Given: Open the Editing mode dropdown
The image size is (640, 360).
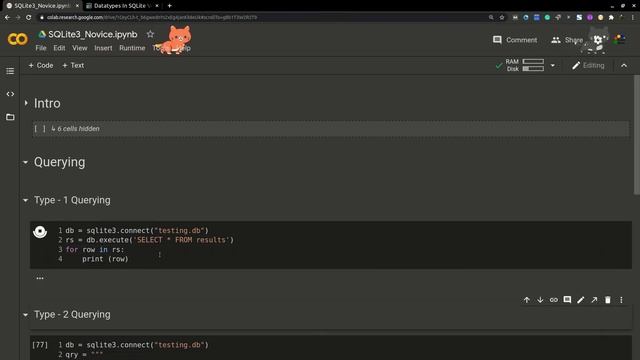Looking at the screenshot, I should coord(588,65).
